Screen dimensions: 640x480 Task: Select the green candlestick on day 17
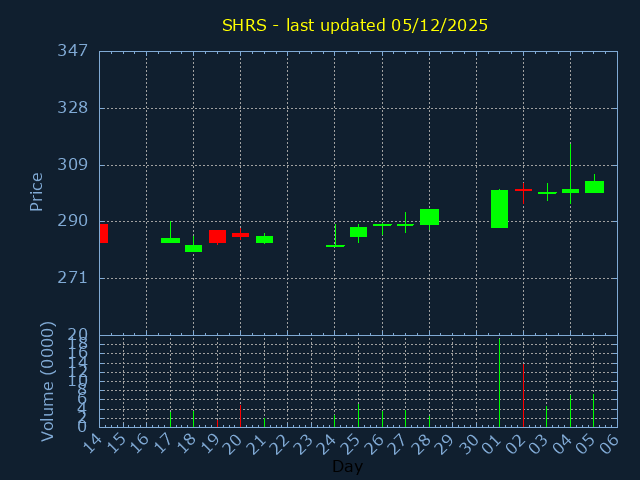pos(170,240)
